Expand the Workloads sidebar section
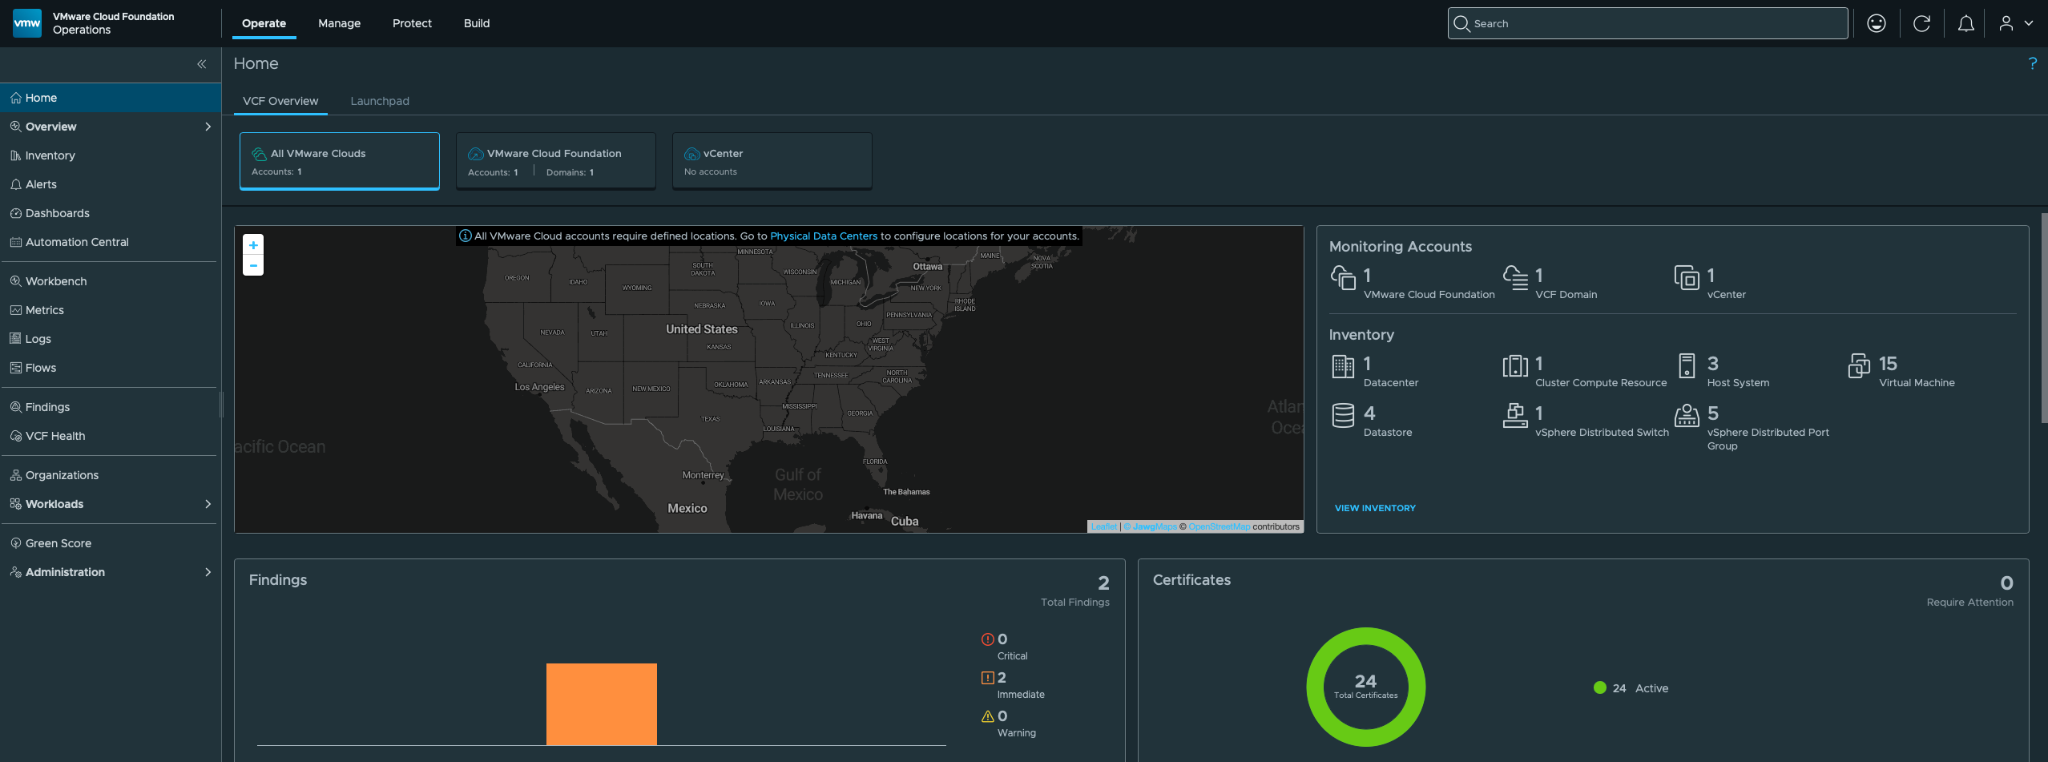 tap(208, 504)
